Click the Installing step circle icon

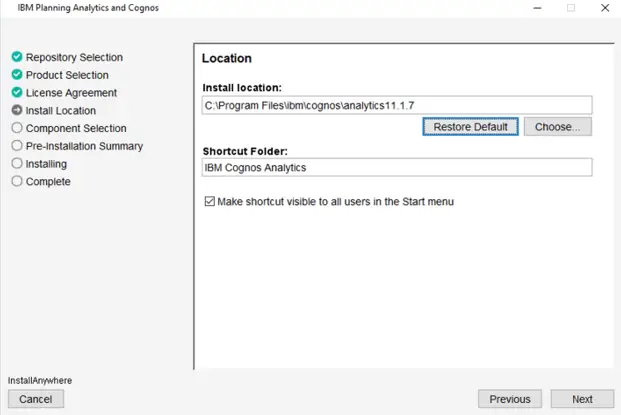17,164
